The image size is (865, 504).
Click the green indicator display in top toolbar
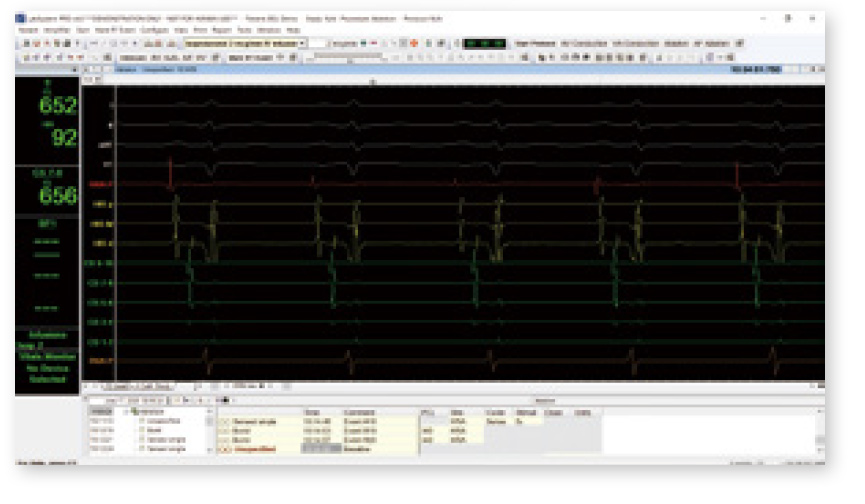point(486,44)
